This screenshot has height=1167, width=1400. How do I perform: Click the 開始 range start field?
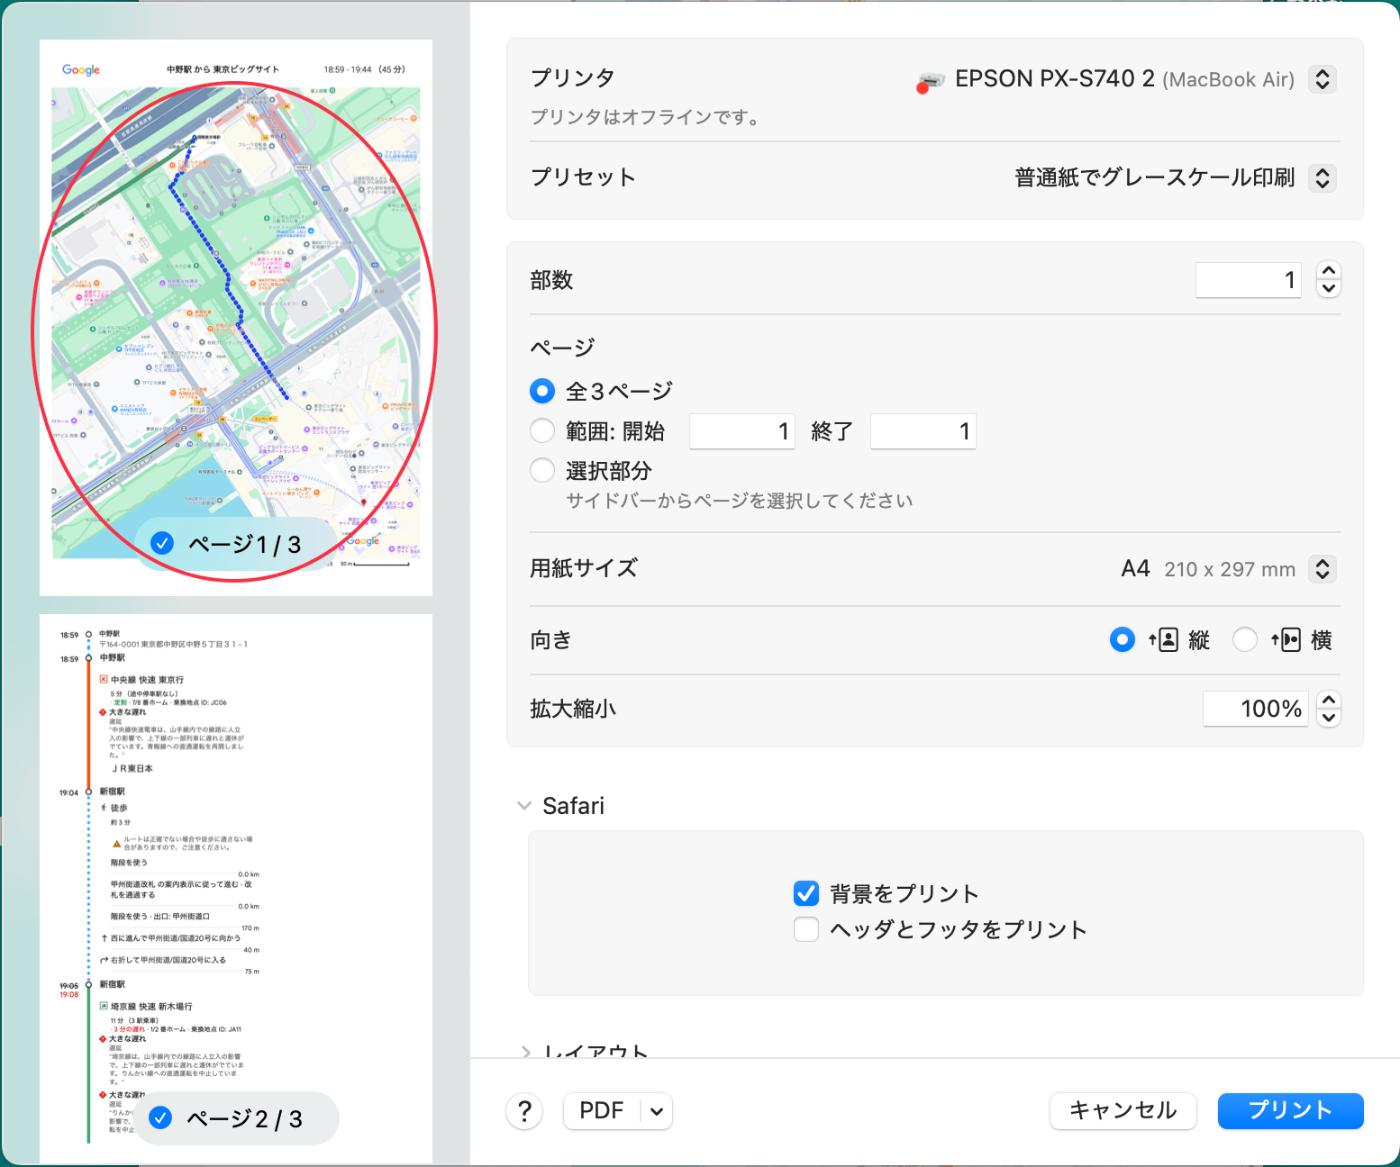(742, 431)
